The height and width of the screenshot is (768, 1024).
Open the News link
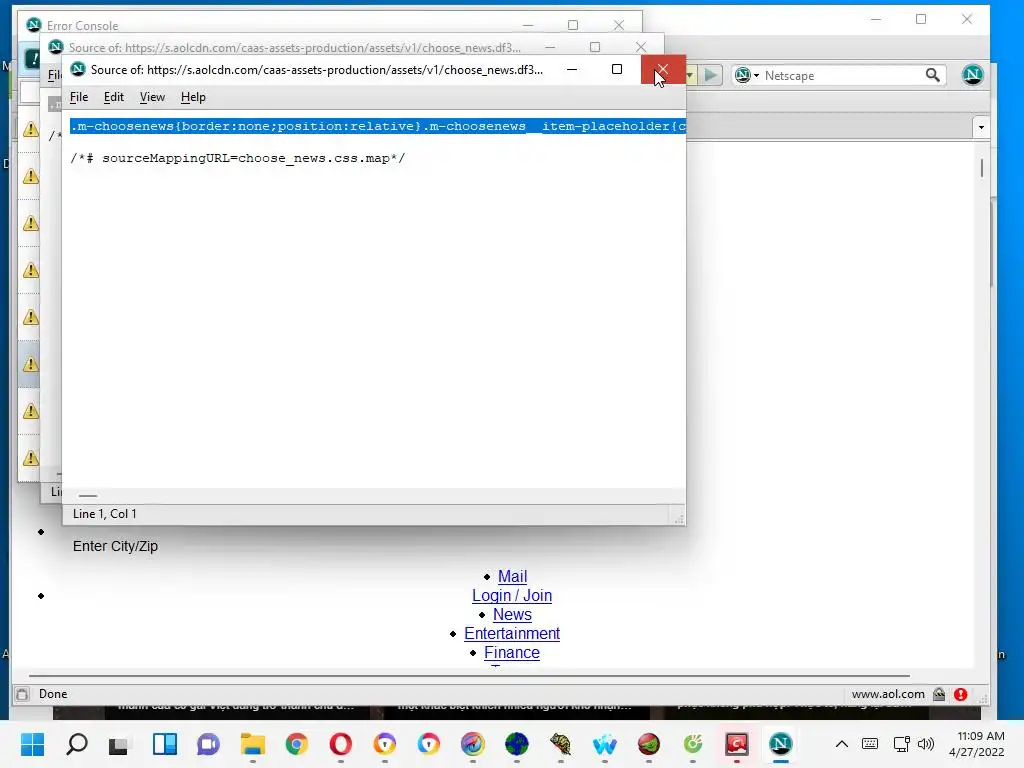(512, 615)
